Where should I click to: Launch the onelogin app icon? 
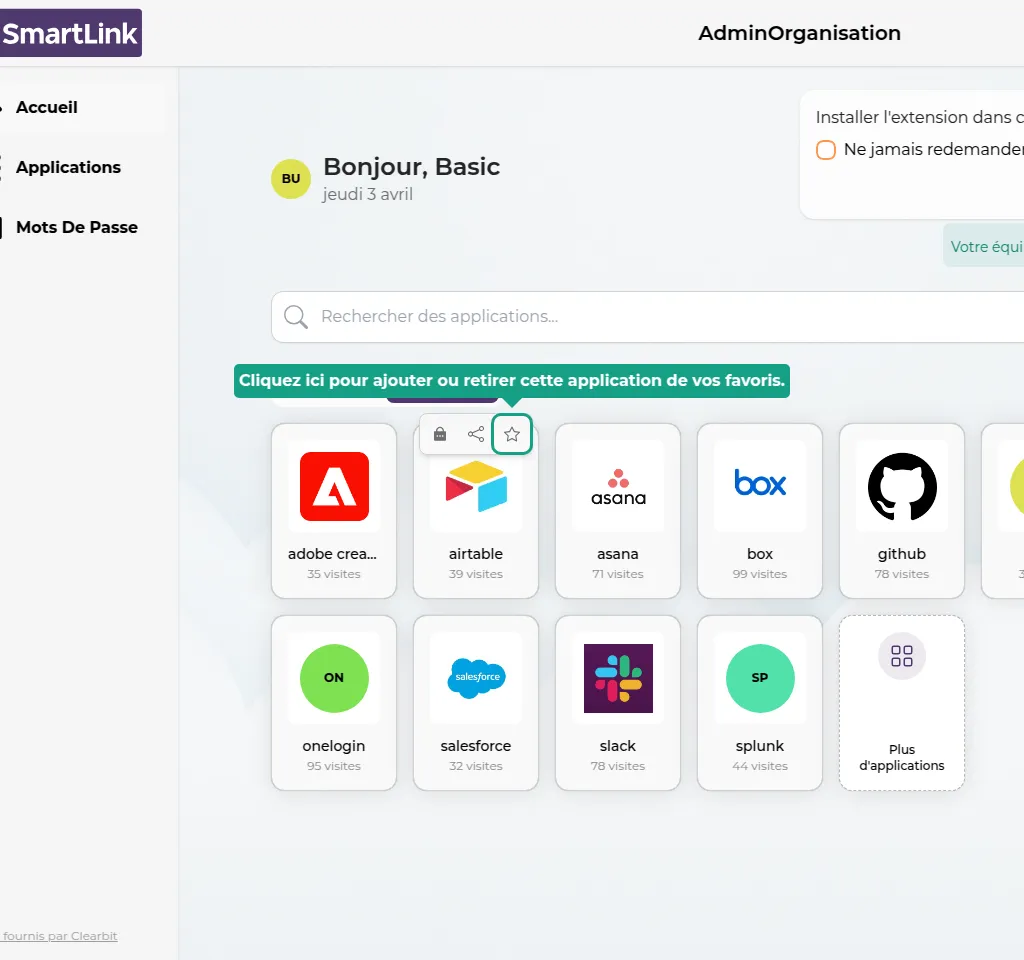334,679
